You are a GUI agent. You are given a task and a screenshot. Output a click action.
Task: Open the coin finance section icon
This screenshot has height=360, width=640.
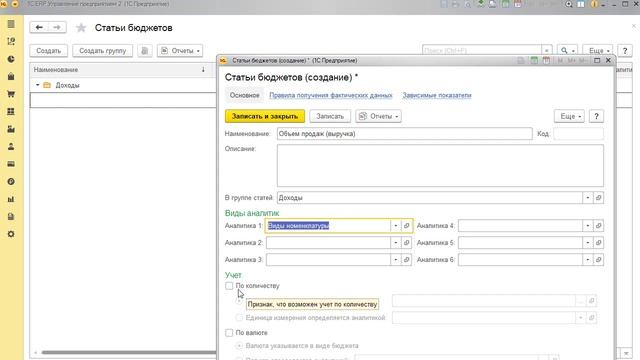click(11, 182)
